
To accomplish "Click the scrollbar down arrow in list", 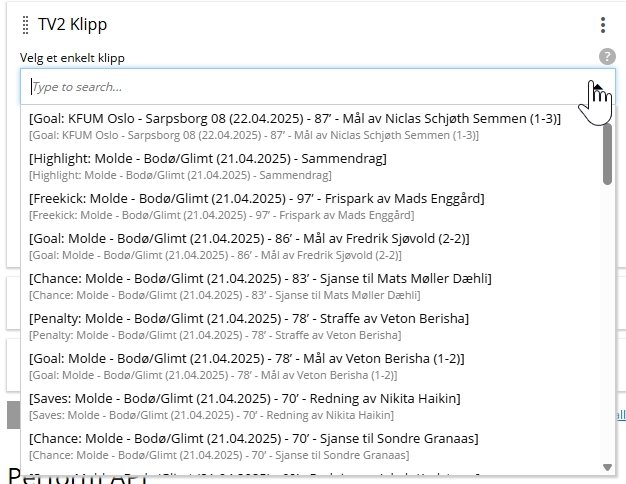I will tap(607, 467).
